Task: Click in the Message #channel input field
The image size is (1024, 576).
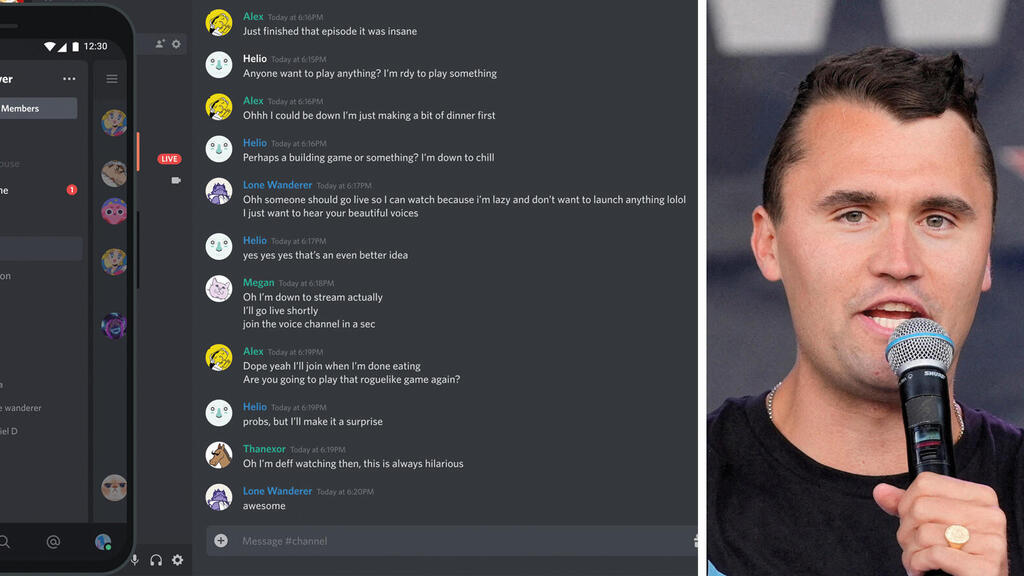Action: click(x=452, y=541)
